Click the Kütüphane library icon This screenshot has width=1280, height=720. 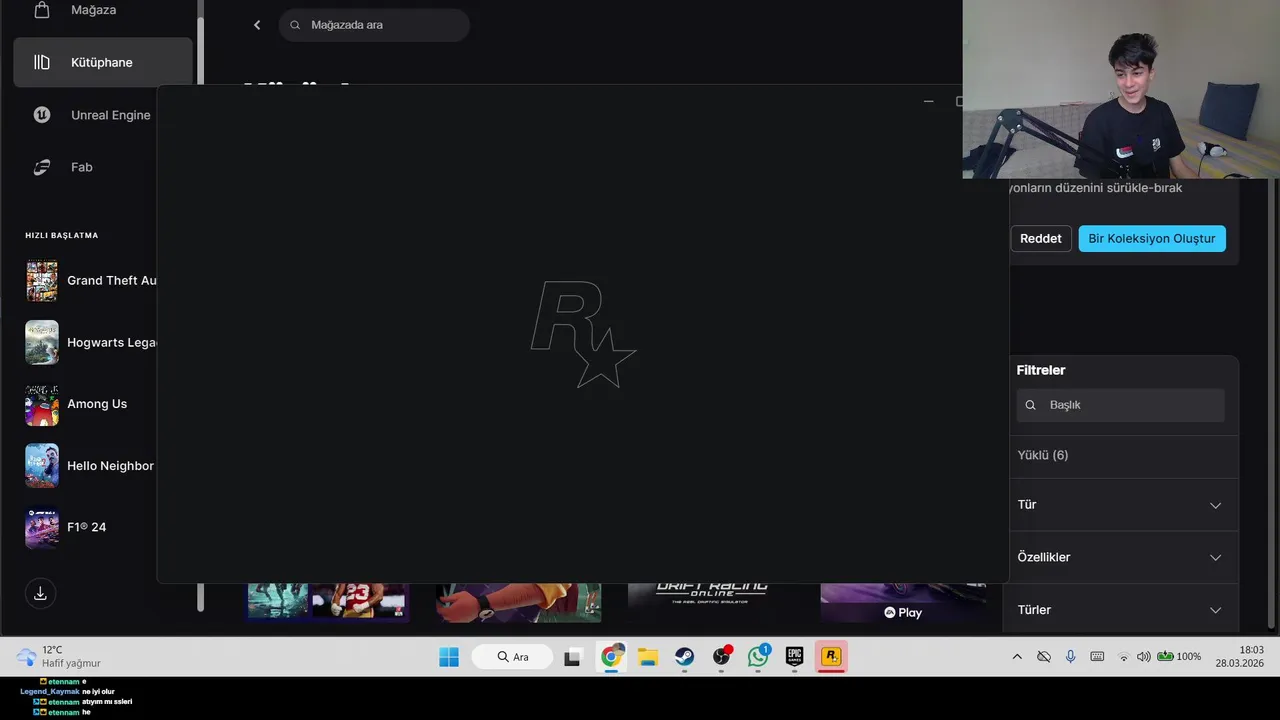(42, 62)
